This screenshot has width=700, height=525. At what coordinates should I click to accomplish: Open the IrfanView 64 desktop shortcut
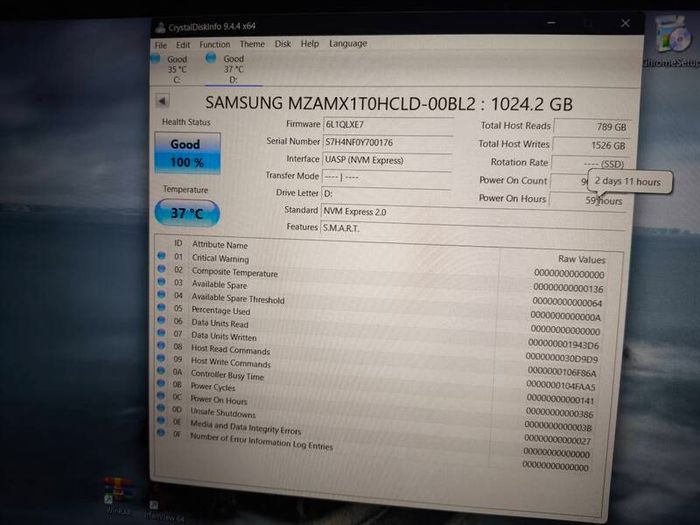[x=163, y=510]
